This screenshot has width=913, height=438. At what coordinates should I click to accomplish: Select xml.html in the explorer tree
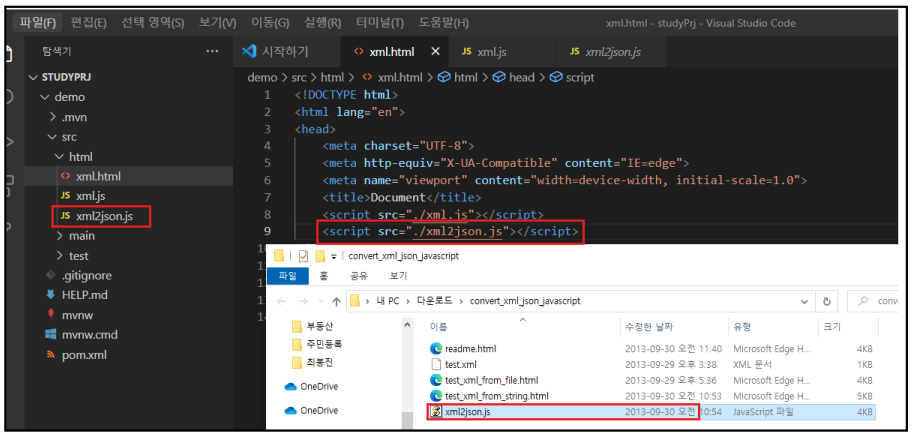click(x=128, y=176)
